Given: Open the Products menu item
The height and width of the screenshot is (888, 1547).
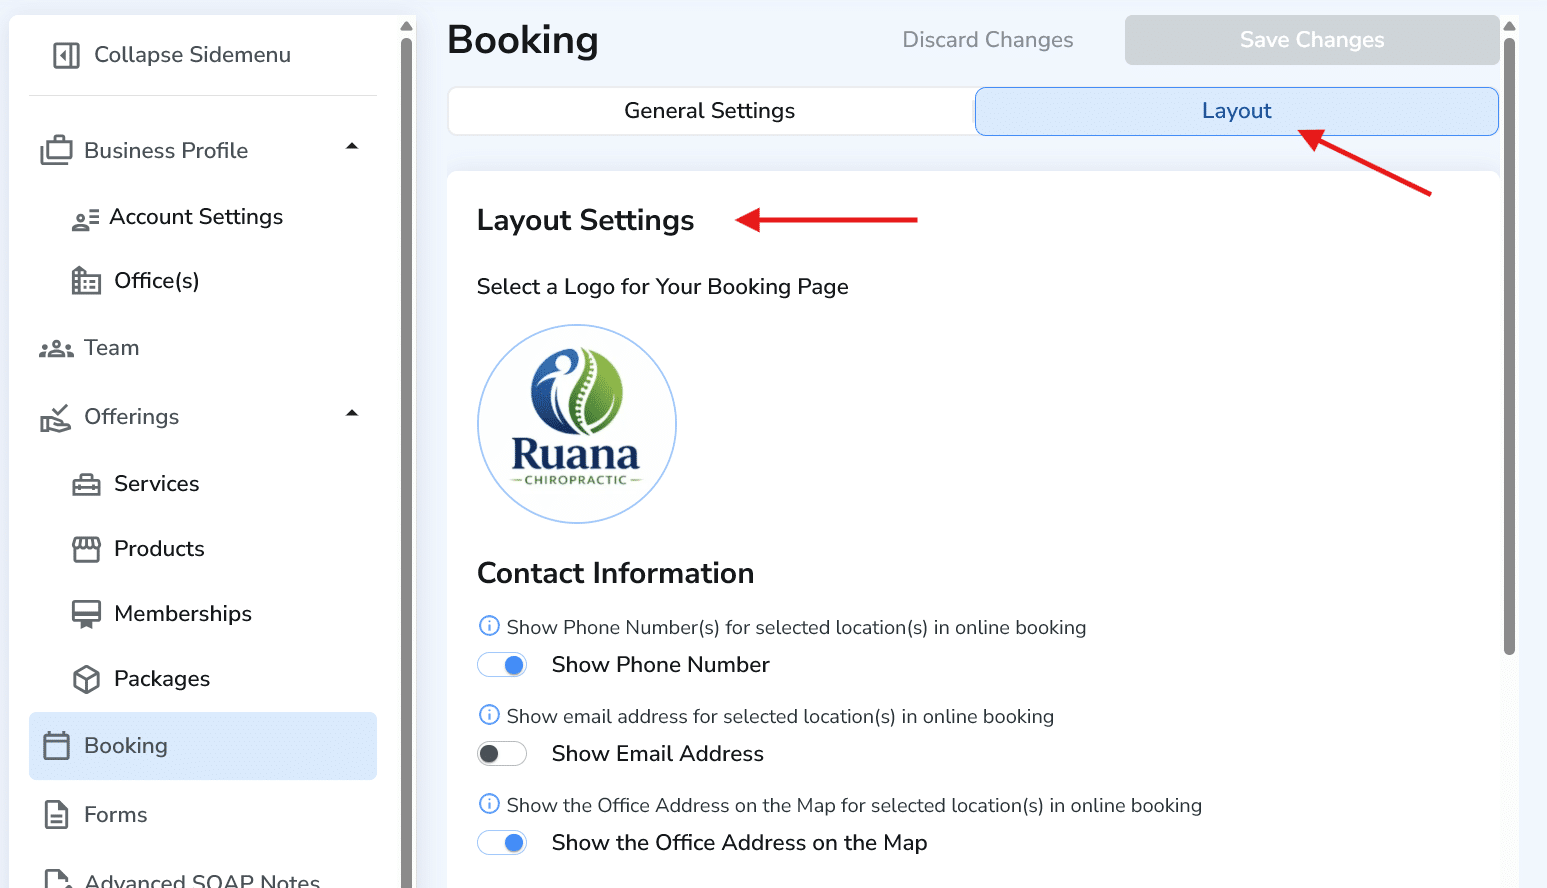Looking at the screenshot, I should coord(159,549).
